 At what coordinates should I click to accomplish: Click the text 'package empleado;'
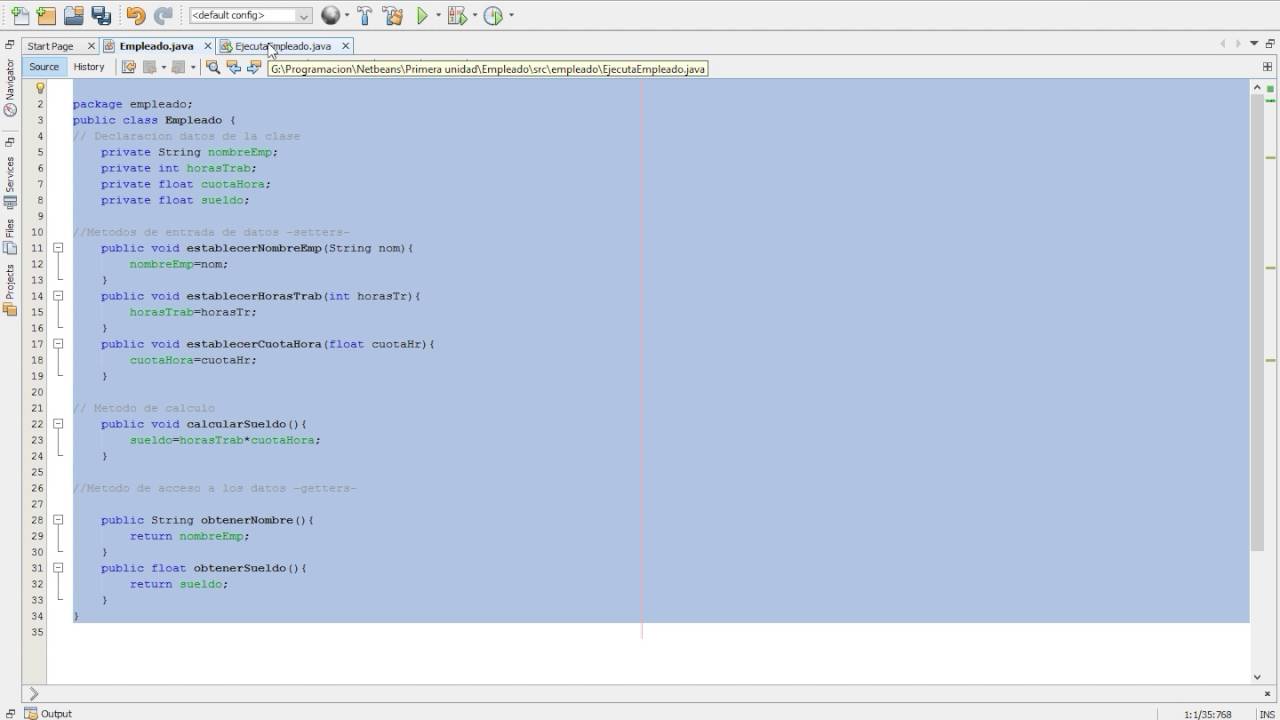tap(132, 104)
